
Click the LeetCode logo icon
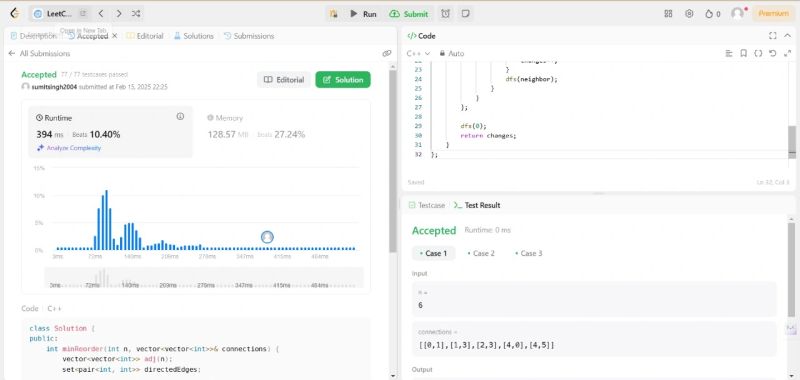pos(15,14)
